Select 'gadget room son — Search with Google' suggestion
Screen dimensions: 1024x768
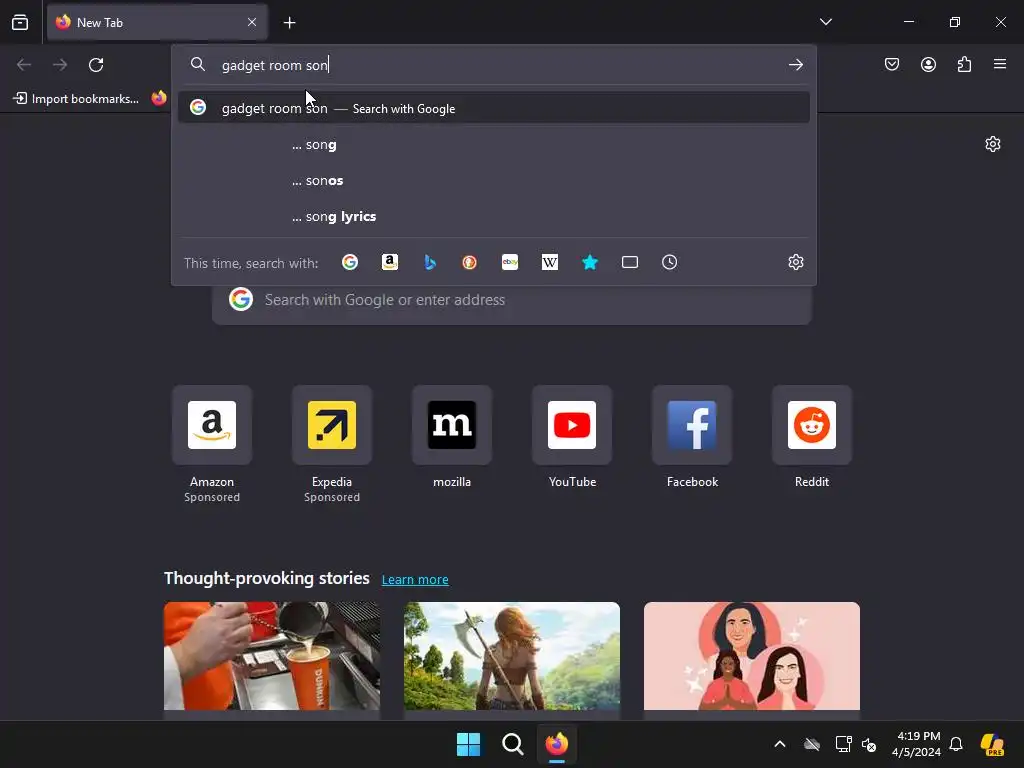(494, 108)
